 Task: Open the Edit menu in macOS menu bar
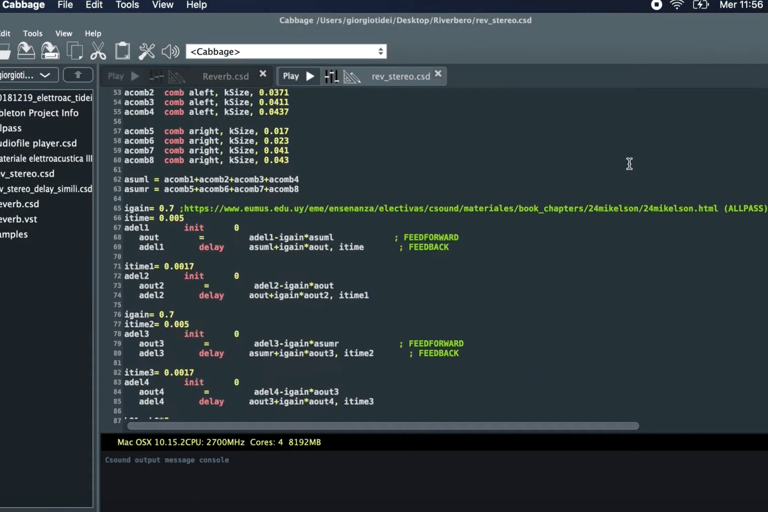point(94,5)
